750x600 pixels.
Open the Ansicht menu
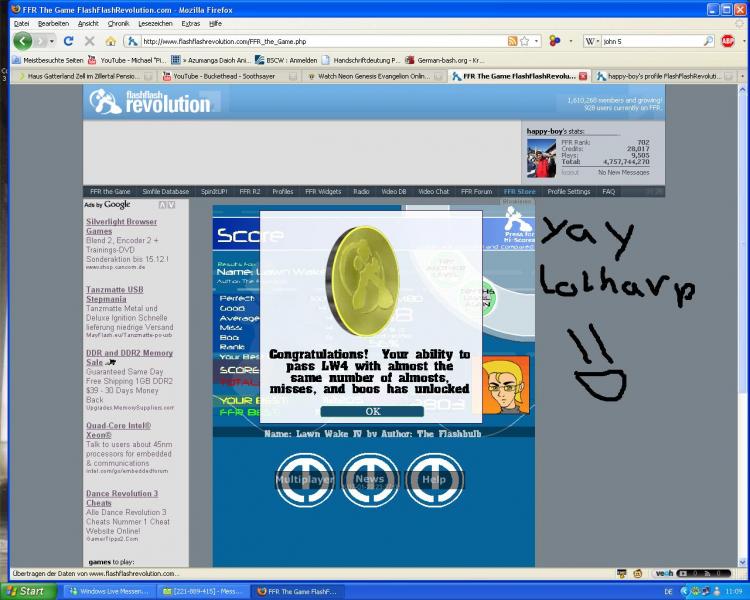(x=88, y=23)
